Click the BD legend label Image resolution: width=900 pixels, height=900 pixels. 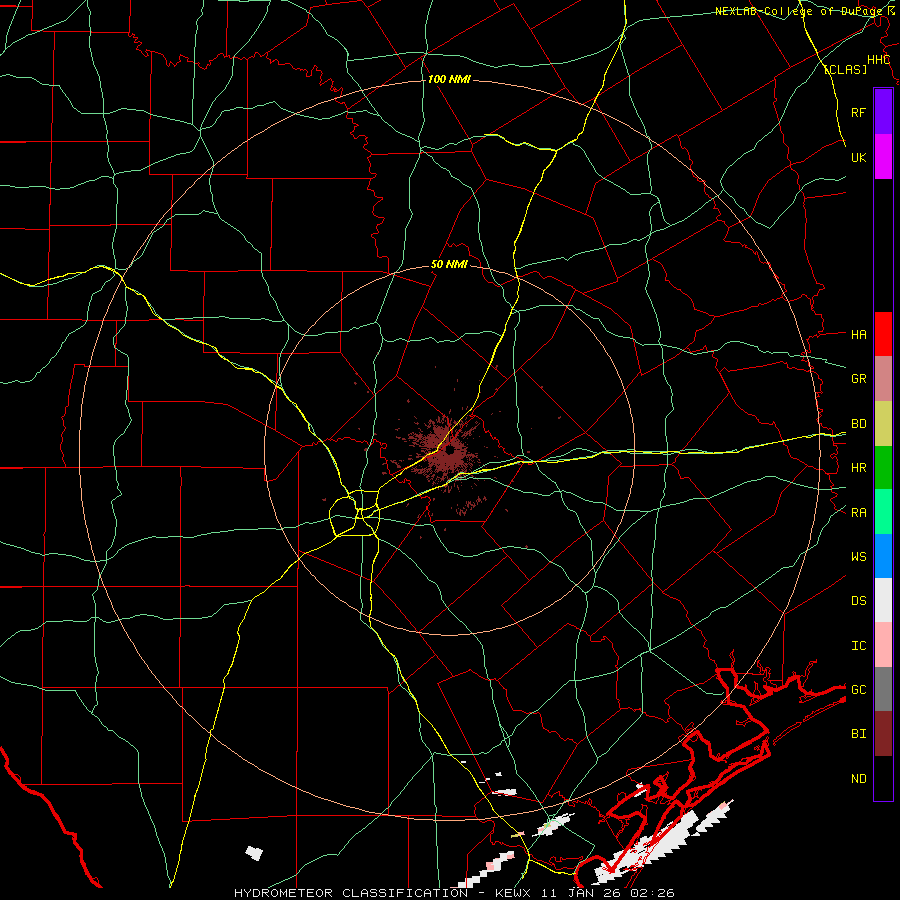tap(858, 424)
